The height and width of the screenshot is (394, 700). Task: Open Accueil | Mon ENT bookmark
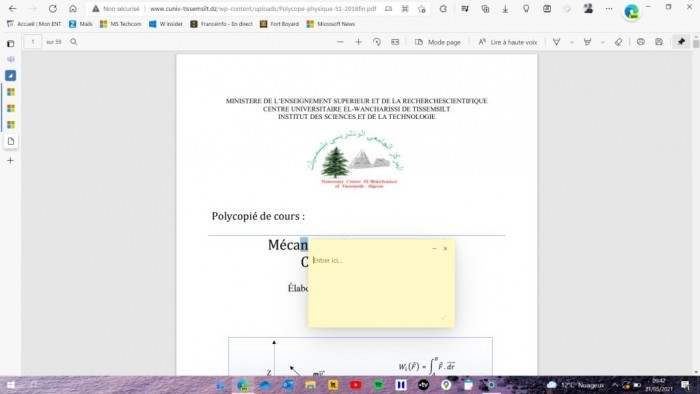pos(34,24)
